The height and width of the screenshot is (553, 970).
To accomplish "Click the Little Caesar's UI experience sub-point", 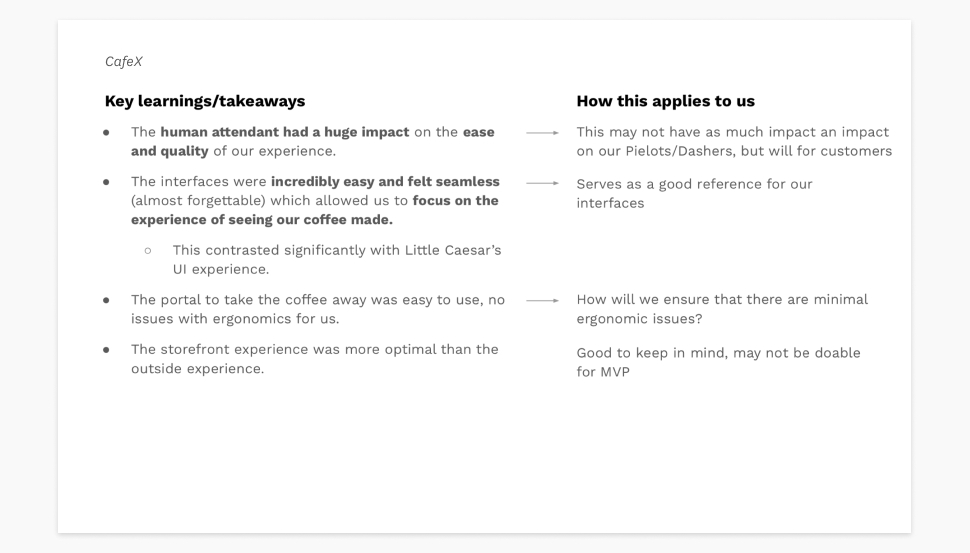I will point(336,259).
